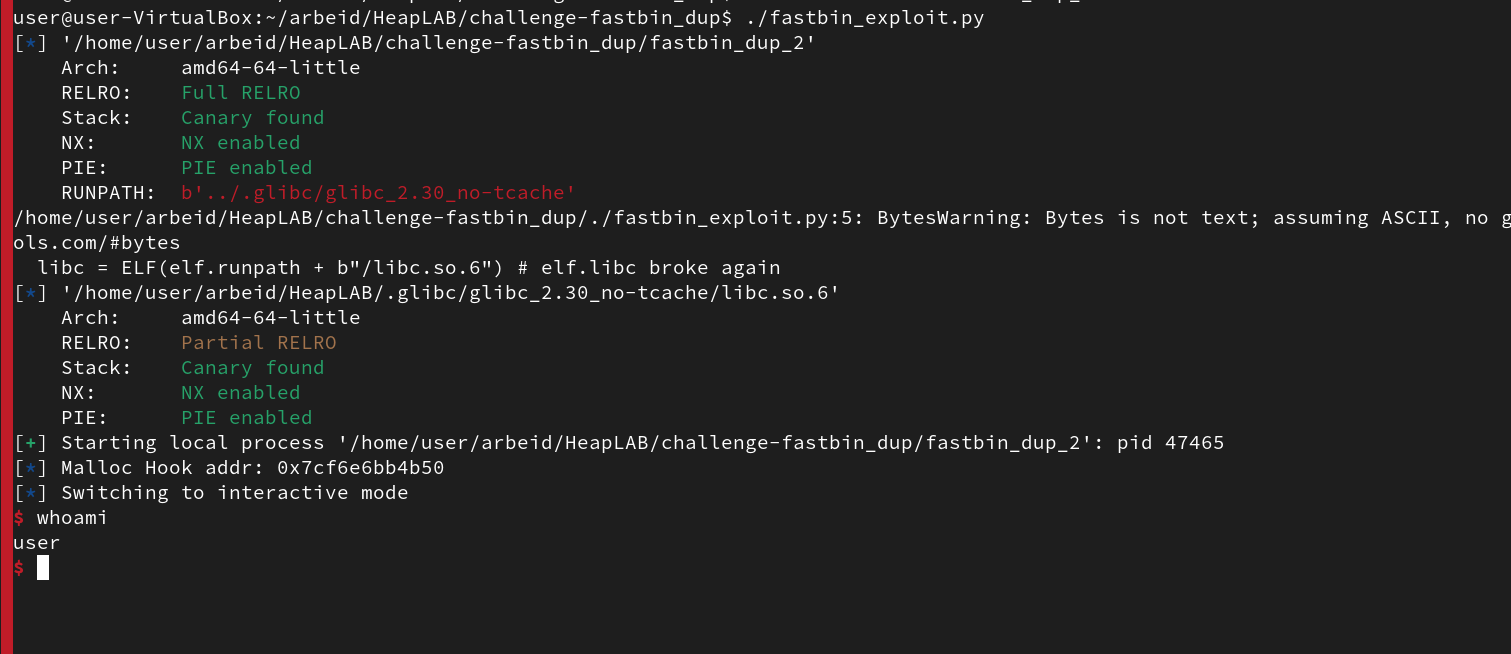Screen dimensions: 1511x654
Task: Click the orange "Partial RELRO" value
Action: click(258, 343)
